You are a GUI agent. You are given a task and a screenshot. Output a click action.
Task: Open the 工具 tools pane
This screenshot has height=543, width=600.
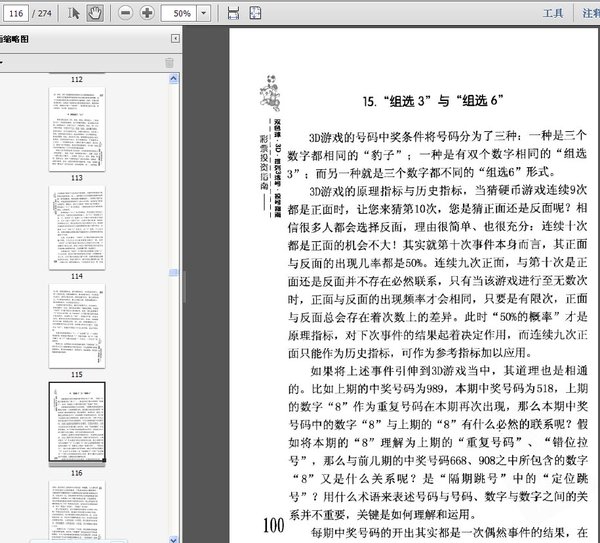(553, 13)
